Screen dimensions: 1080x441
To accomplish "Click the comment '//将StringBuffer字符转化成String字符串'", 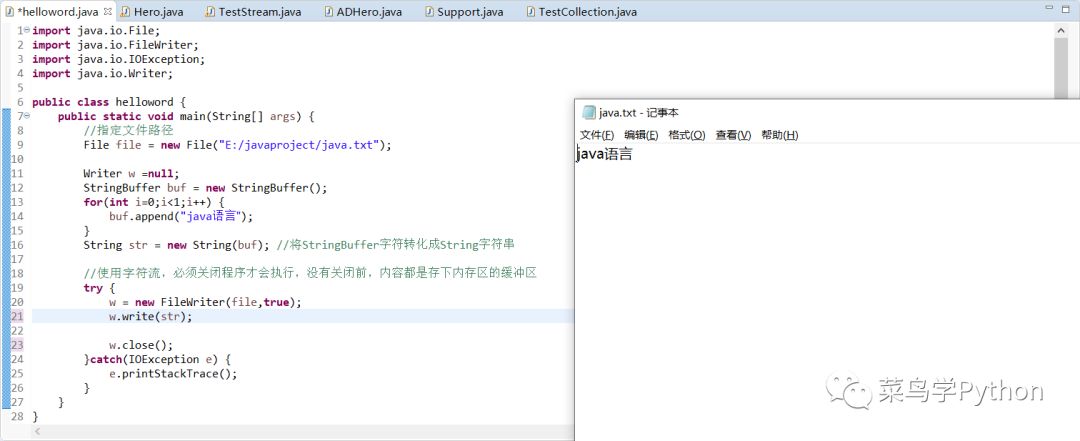I will click(395, 245).
